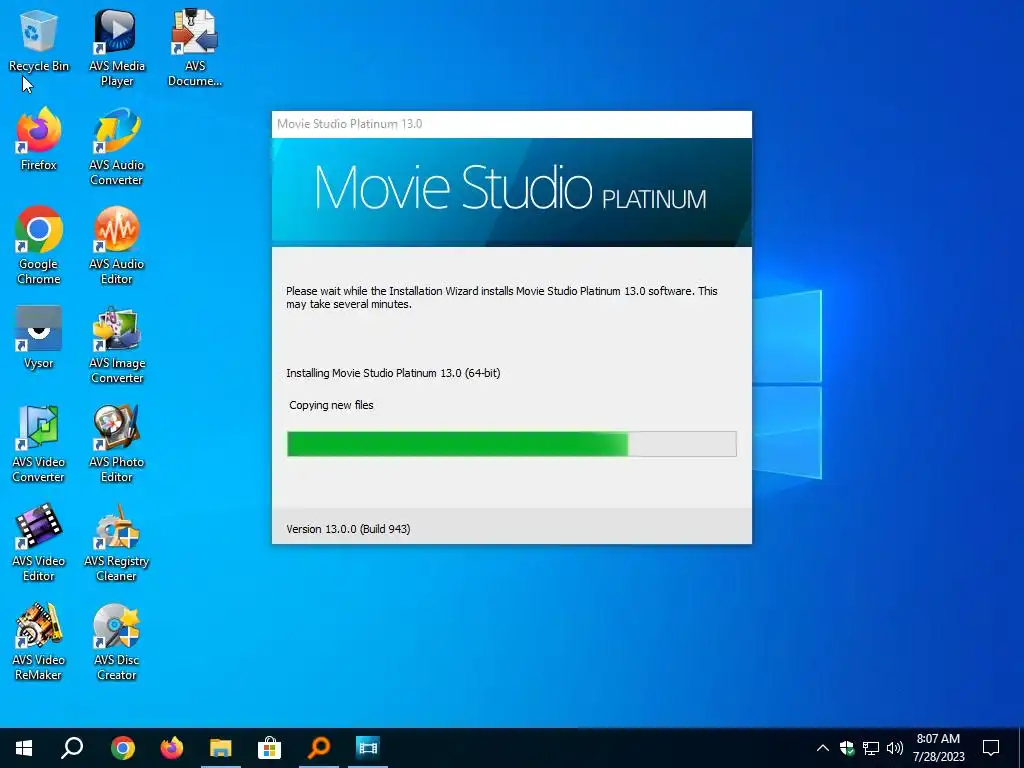Viewport: 1024px width, 768px height.
Task: Open the volume control tray icon
Action: point(895,748)
